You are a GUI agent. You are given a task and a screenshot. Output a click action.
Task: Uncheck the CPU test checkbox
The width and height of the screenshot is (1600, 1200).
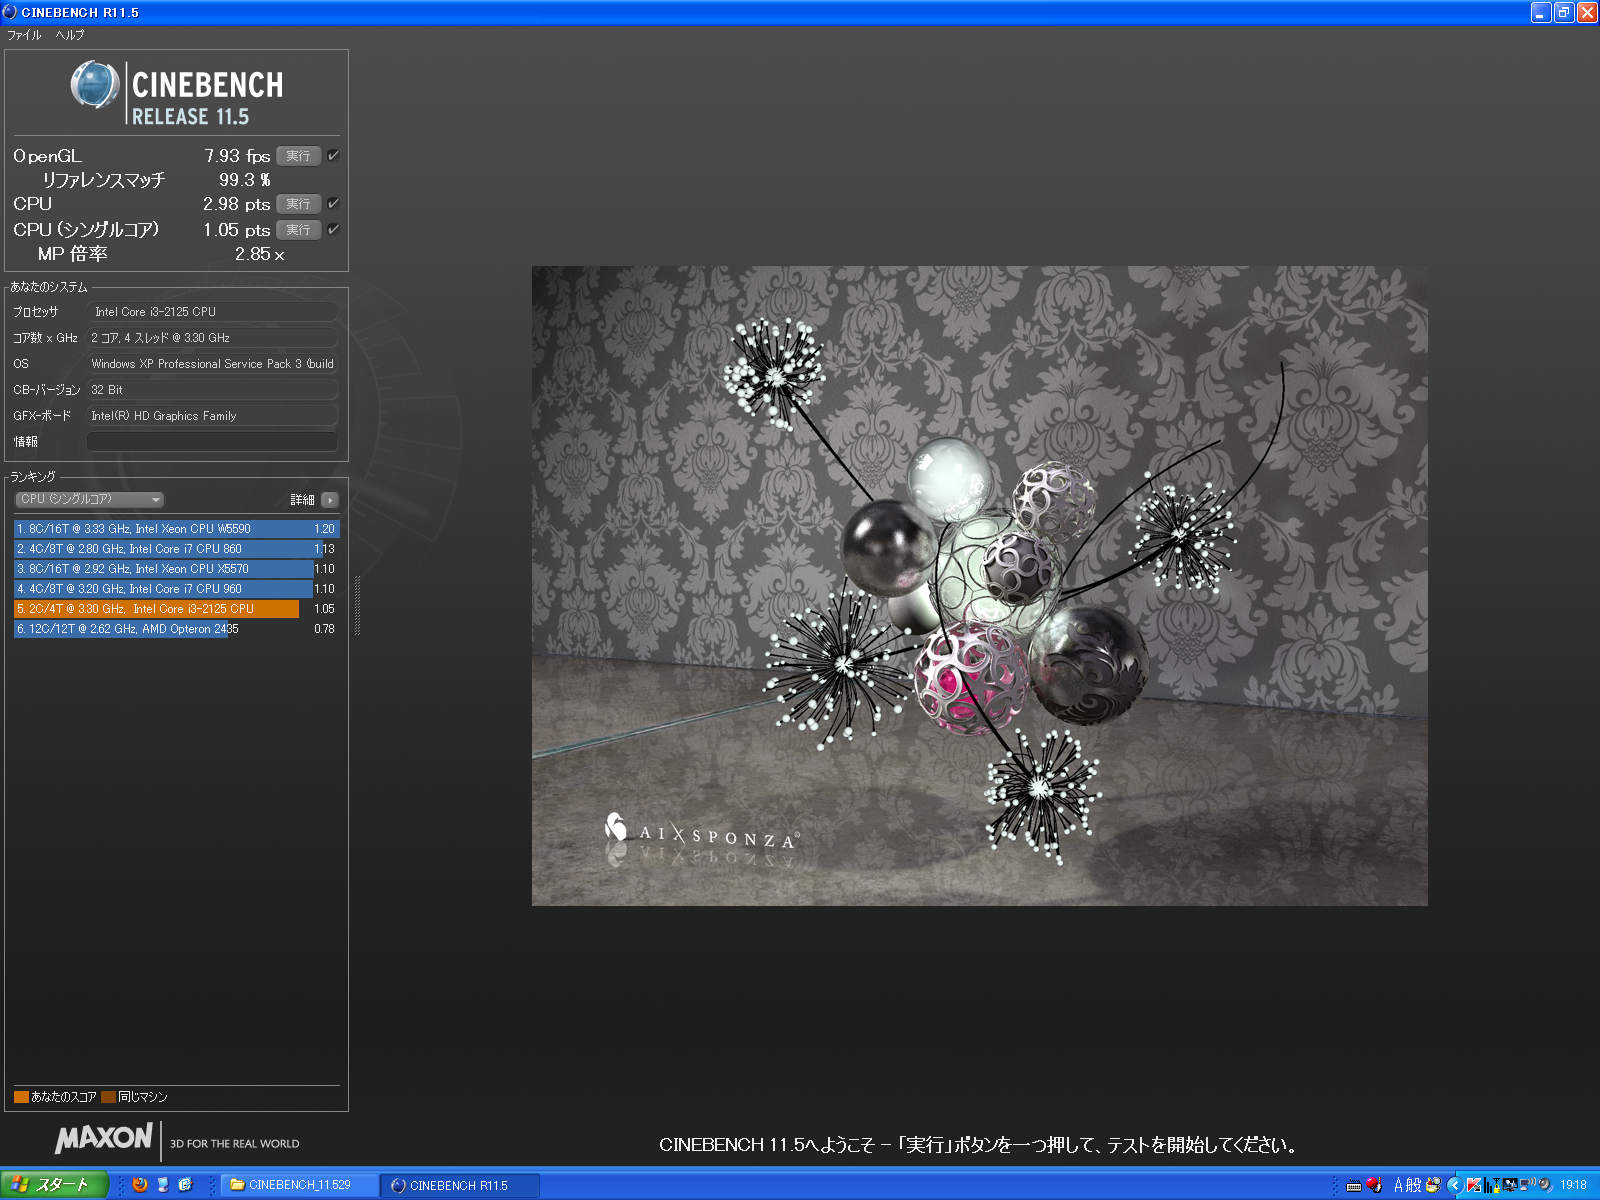[333, 204]
